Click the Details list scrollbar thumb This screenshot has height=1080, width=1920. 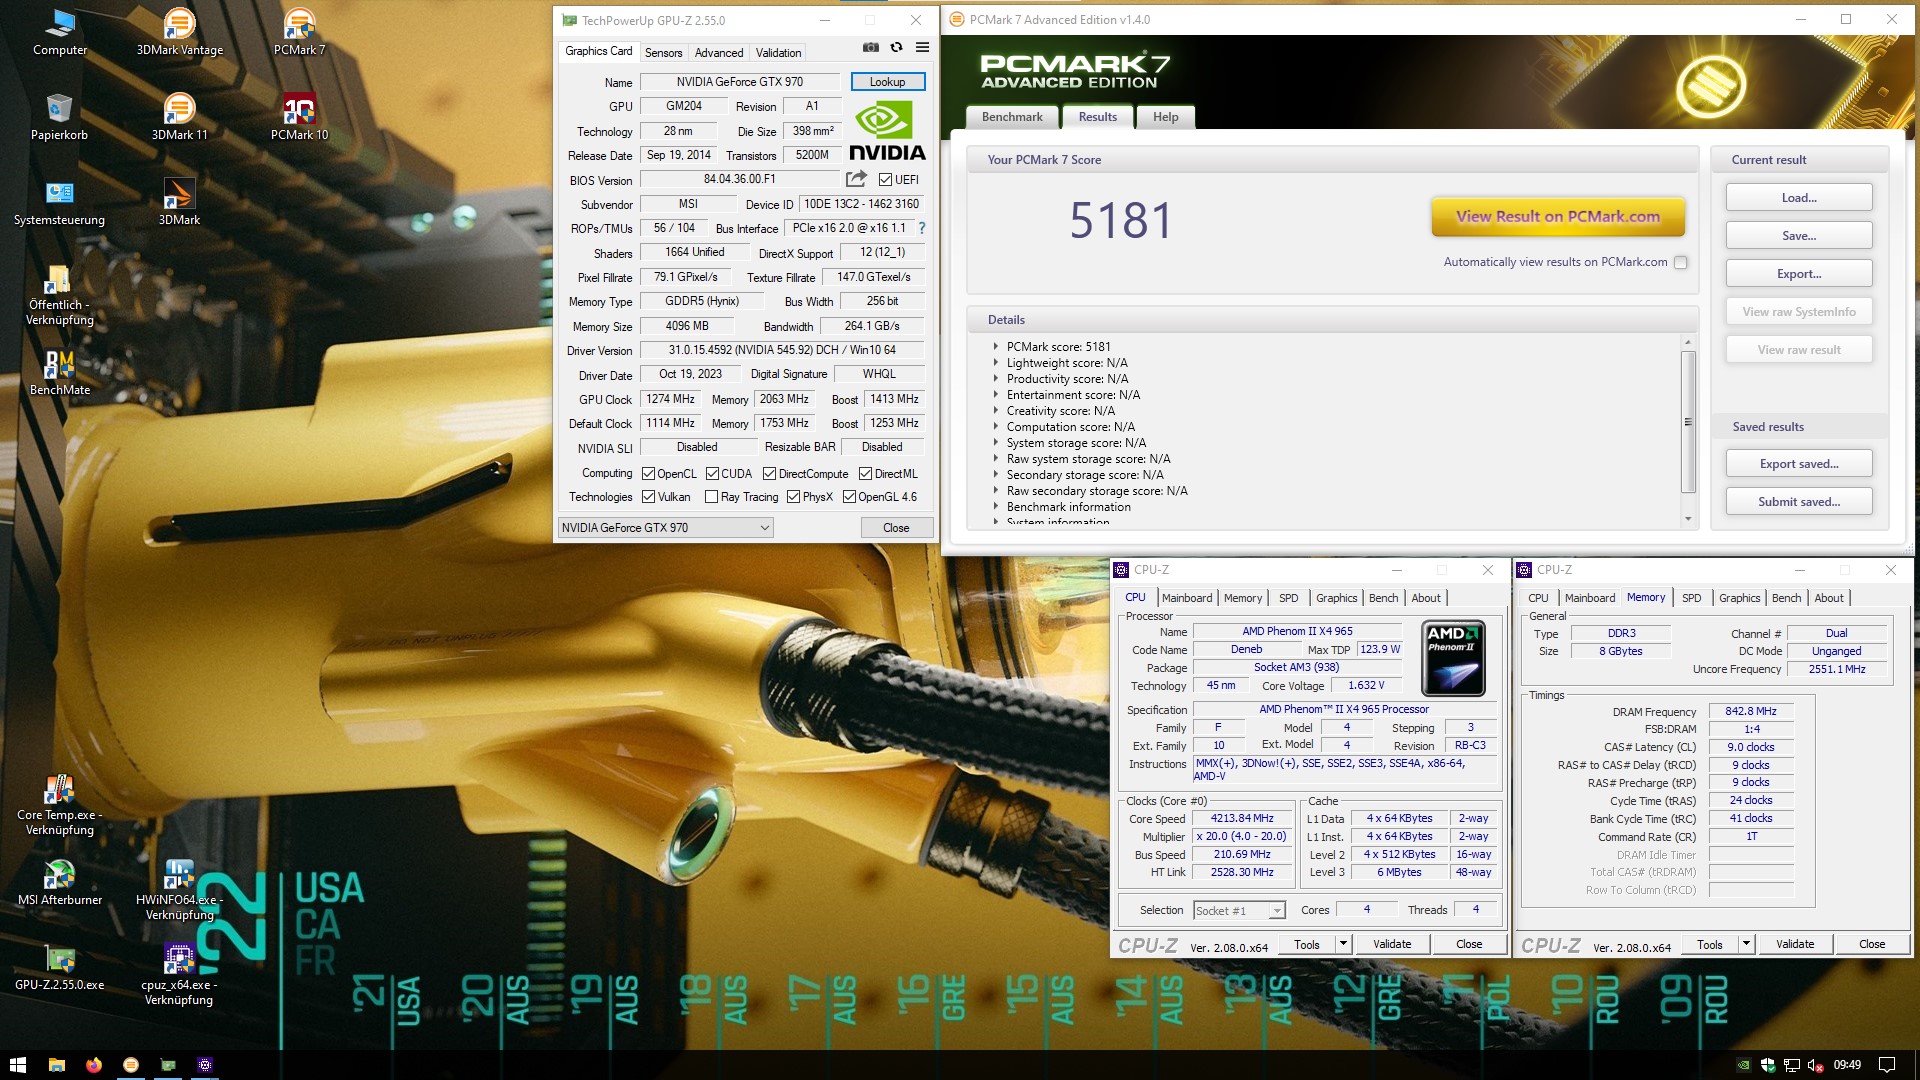[x=1688, y=422]
